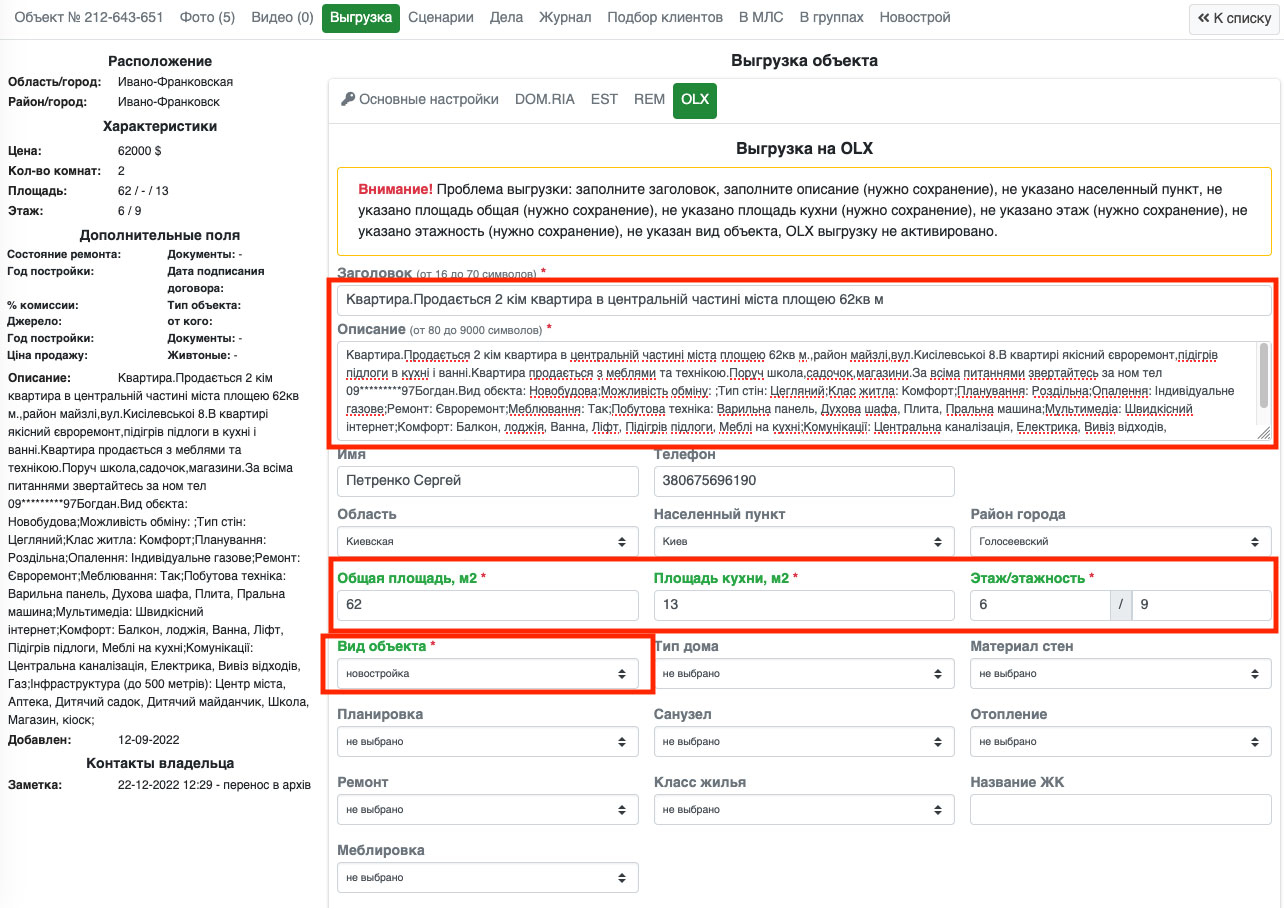Click the note 22-12-2022 12:29 перенос в архів
The width and height of the screenshot is (1284, 908).
point(214,785)
